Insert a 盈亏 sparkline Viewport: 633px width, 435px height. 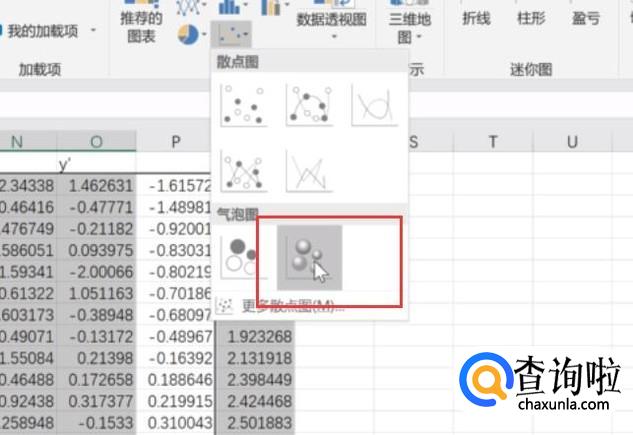587,19
